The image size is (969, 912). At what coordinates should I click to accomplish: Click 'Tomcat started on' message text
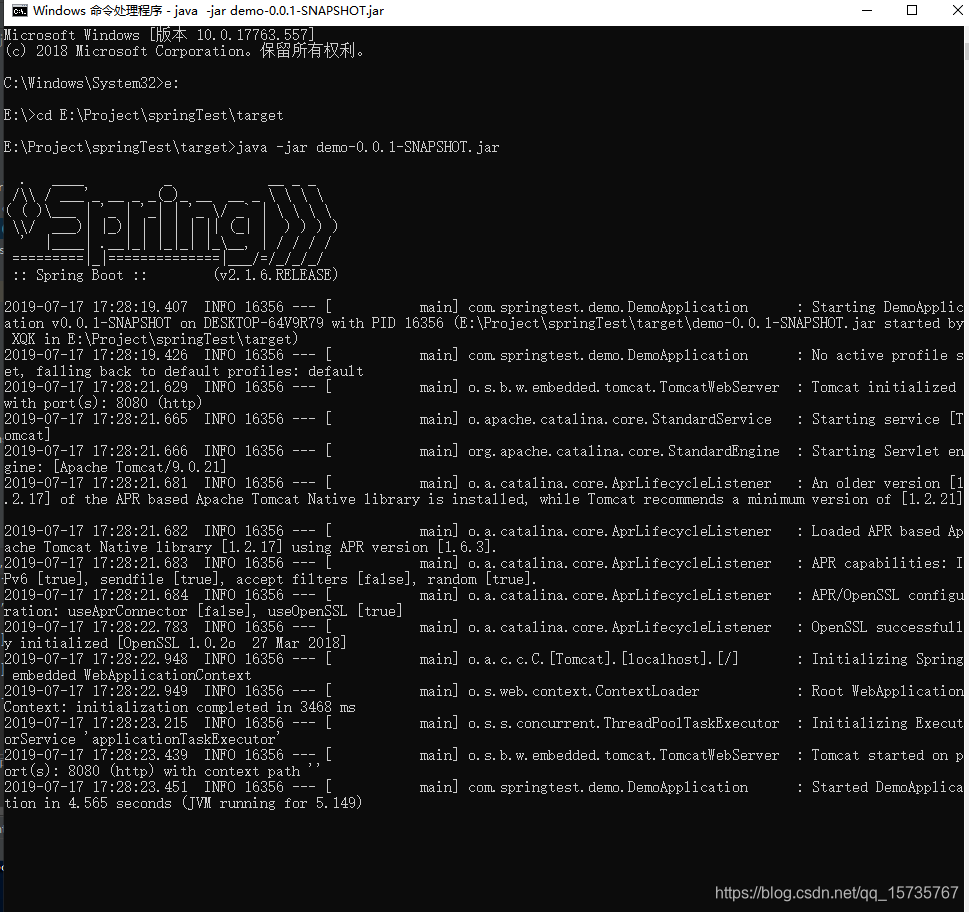(879, 756)
